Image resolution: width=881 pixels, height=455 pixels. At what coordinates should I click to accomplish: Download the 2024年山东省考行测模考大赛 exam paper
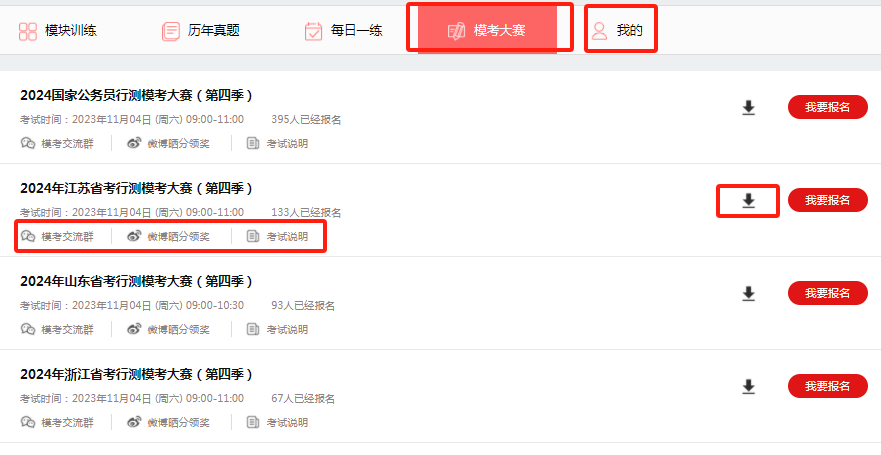(748, 293)
